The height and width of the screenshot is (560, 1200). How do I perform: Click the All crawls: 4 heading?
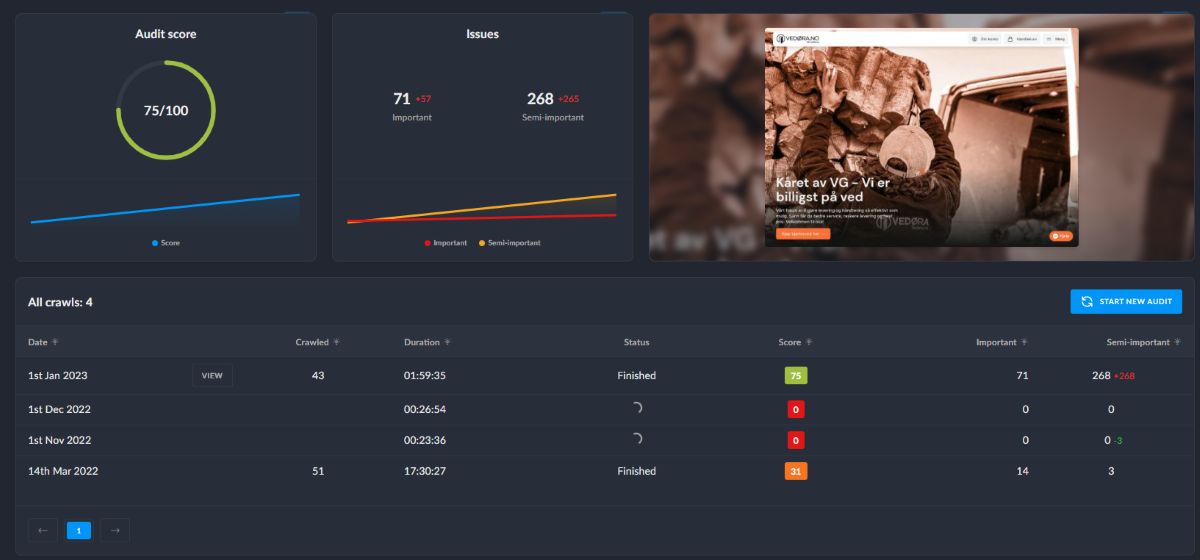60,302
